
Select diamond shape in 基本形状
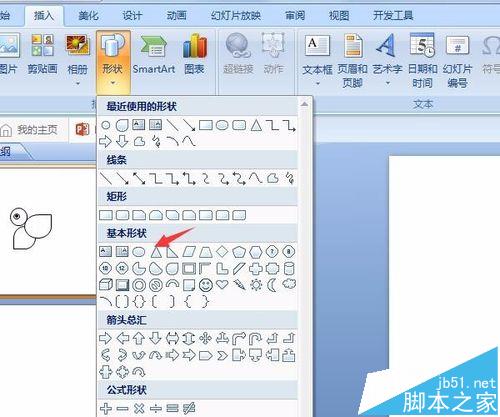click(222, 252)
